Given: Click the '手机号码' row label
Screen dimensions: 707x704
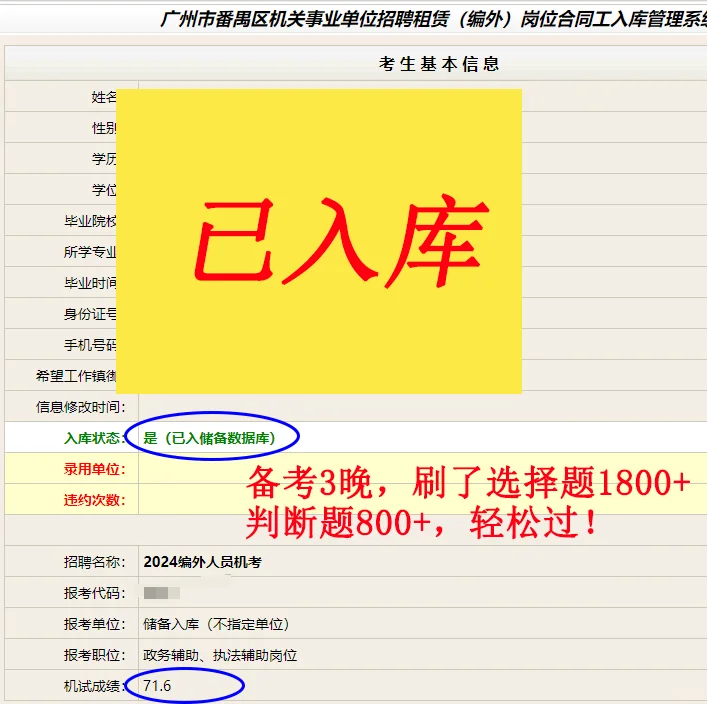Looking at the screenshot, I should [x=90, y=345].
